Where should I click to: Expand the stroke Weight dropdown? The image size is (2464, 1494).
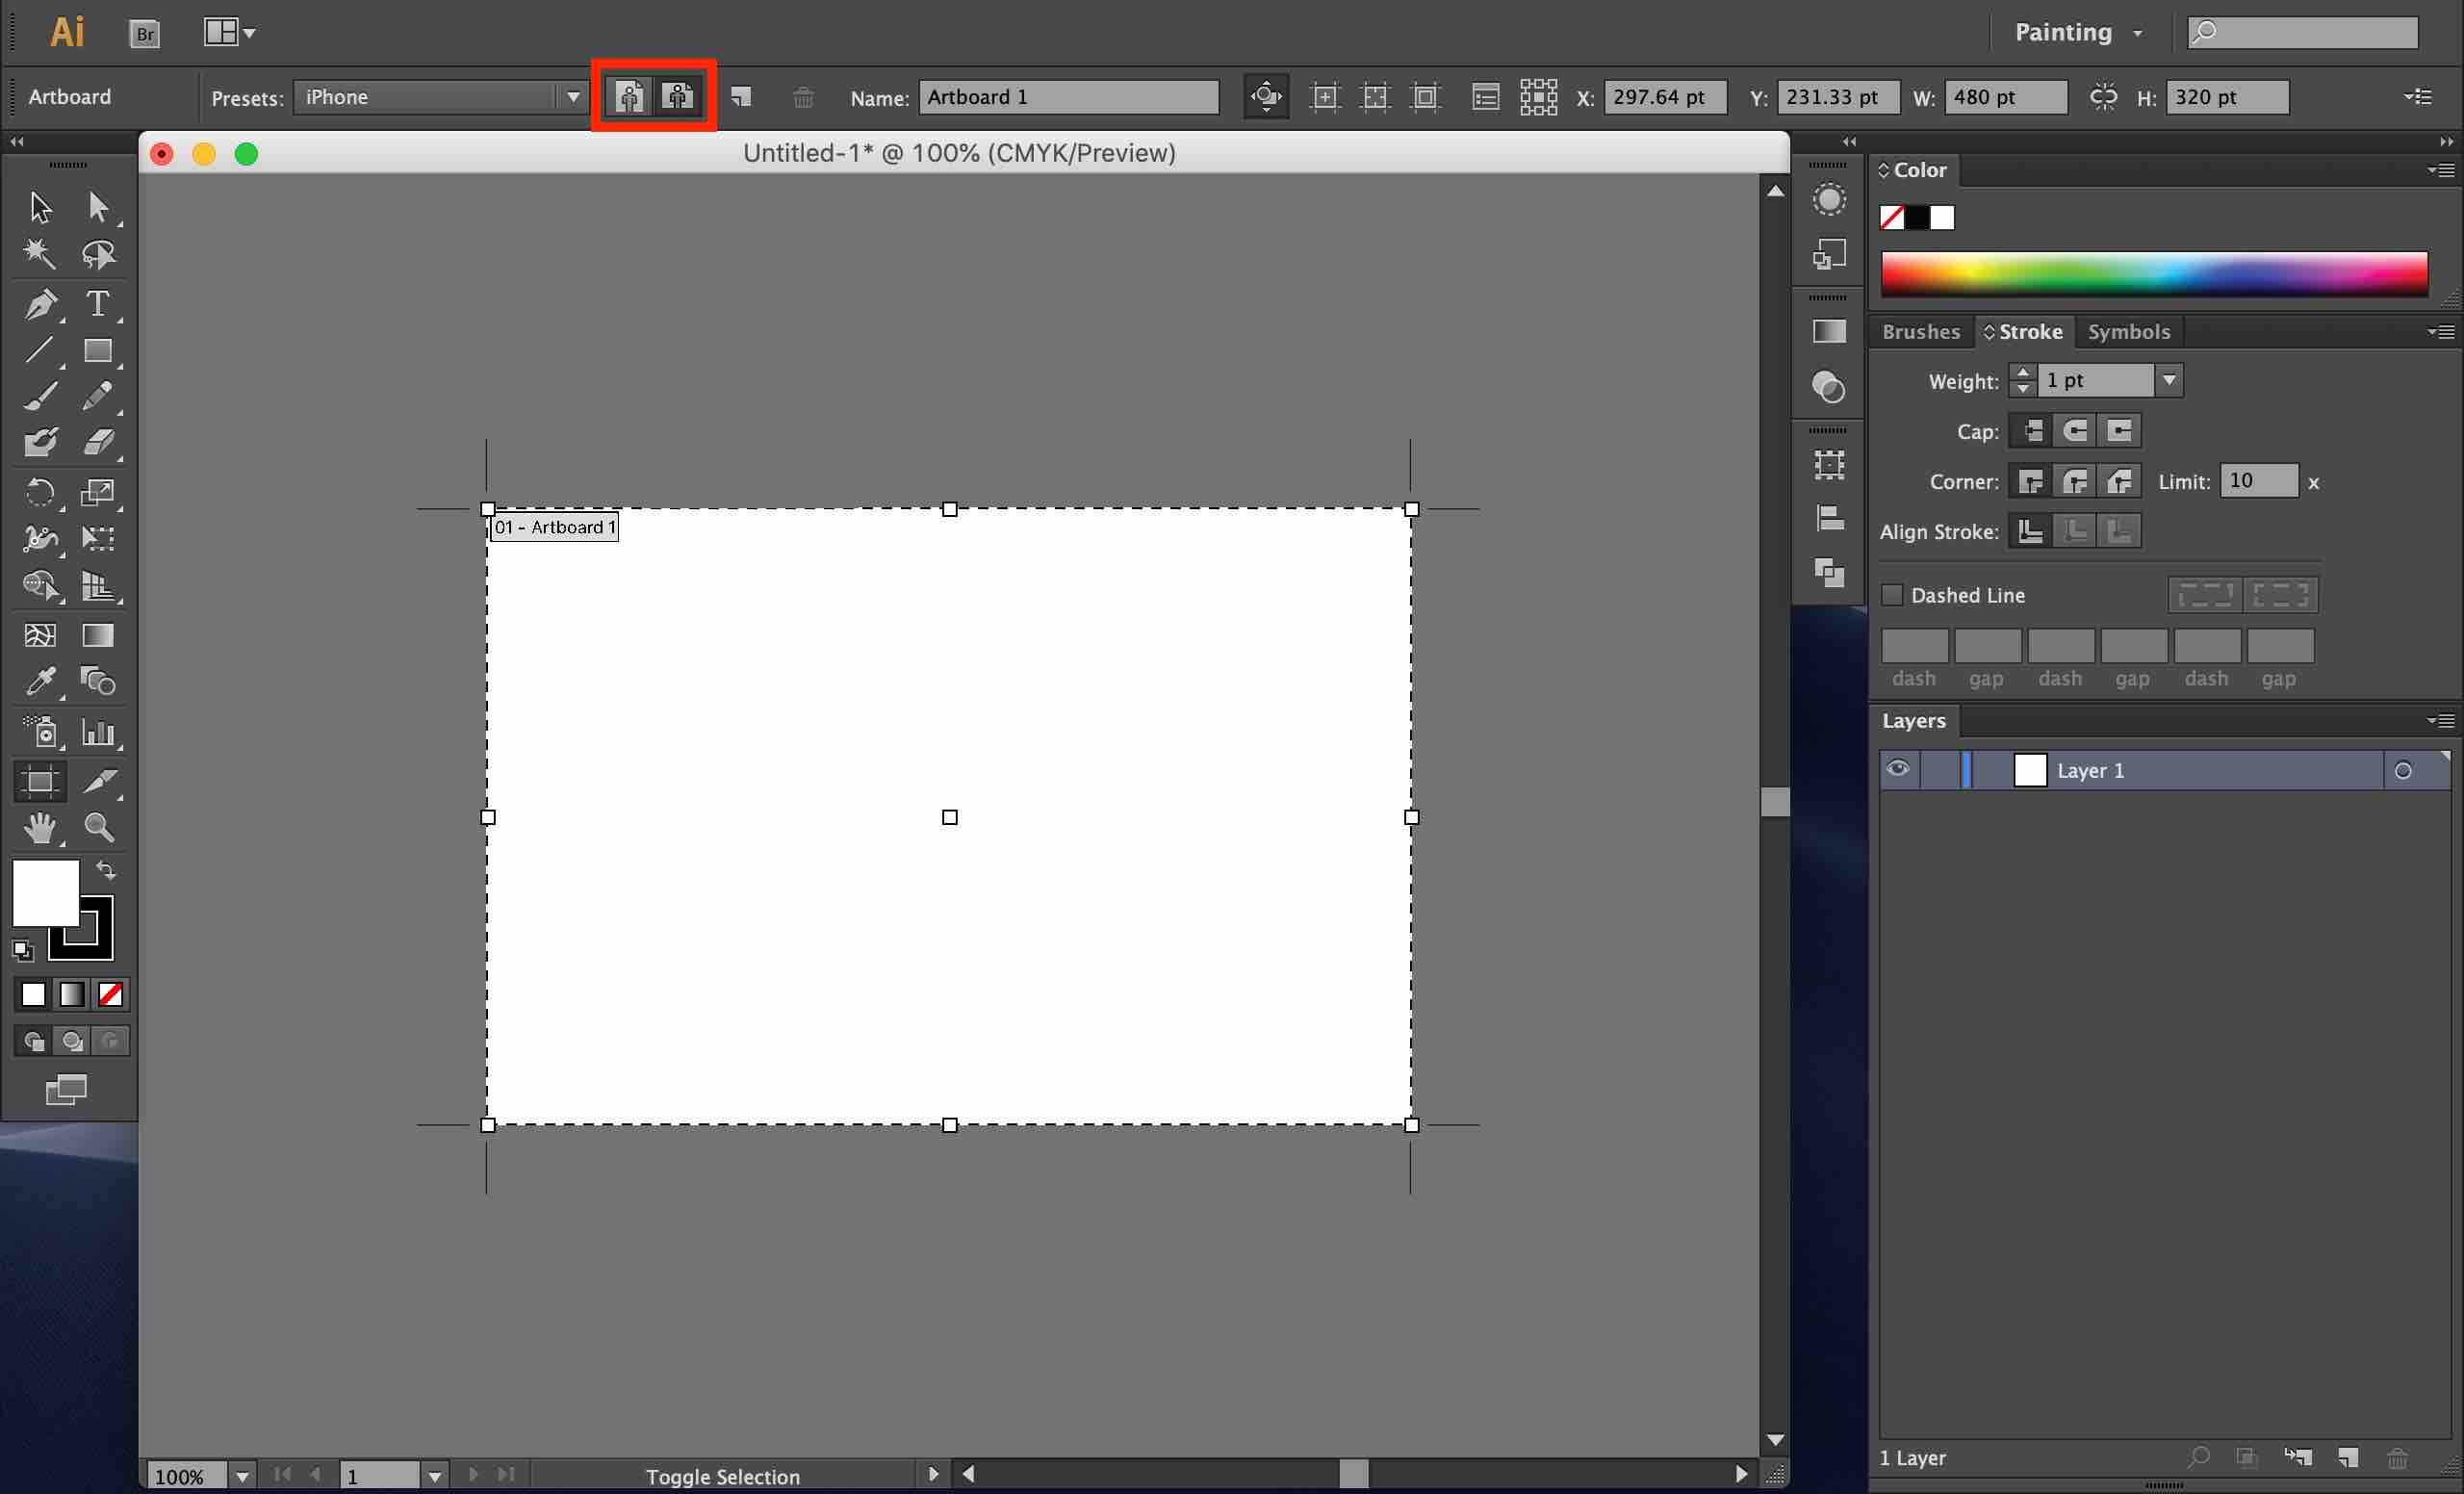[2169, 381]
